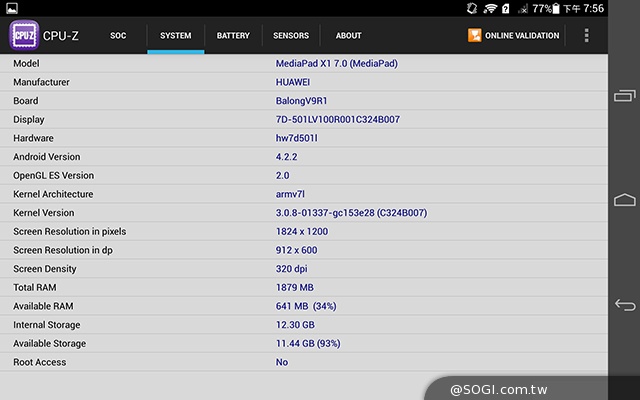Select the Screen Density label
Image resolution: width=640 pixels, height=400 pixels.
click(x=45, y=269)
